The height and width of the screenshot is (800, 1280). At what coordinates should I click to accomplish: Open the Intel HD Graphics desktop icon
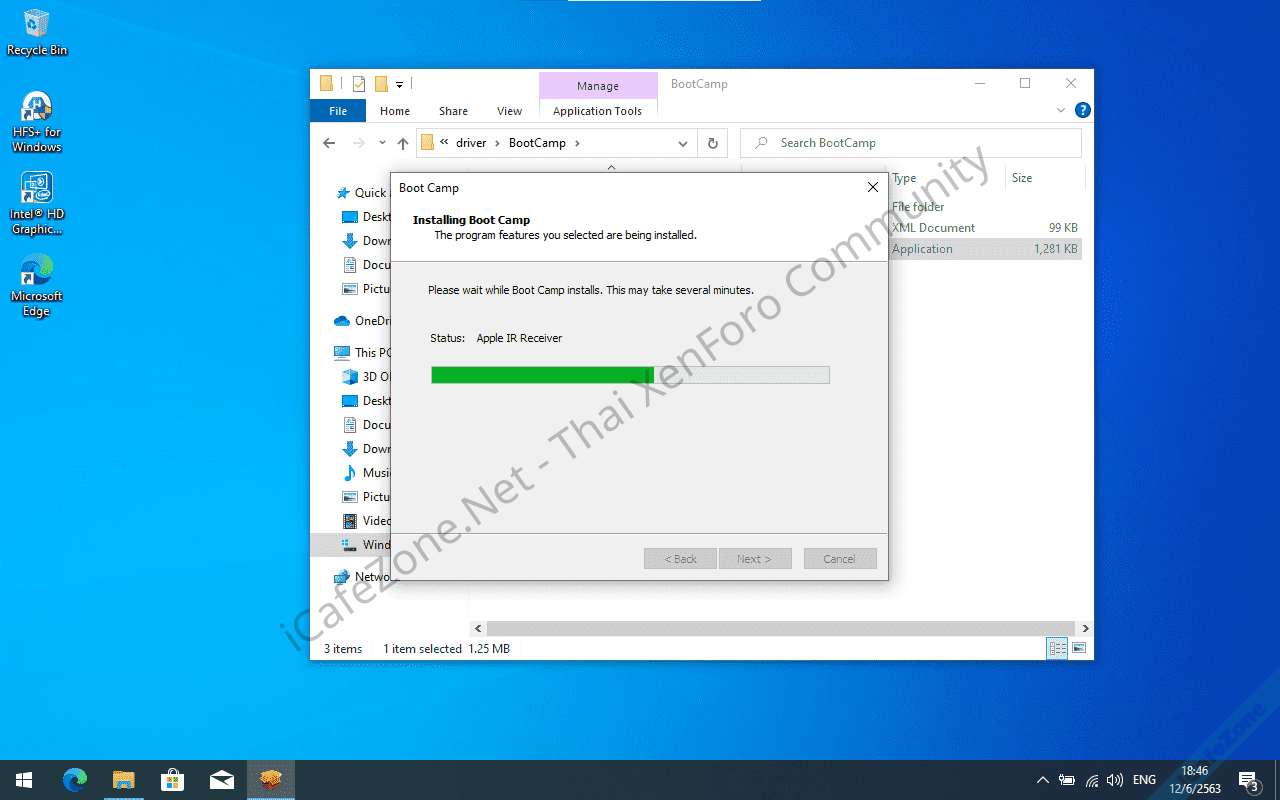37,203
